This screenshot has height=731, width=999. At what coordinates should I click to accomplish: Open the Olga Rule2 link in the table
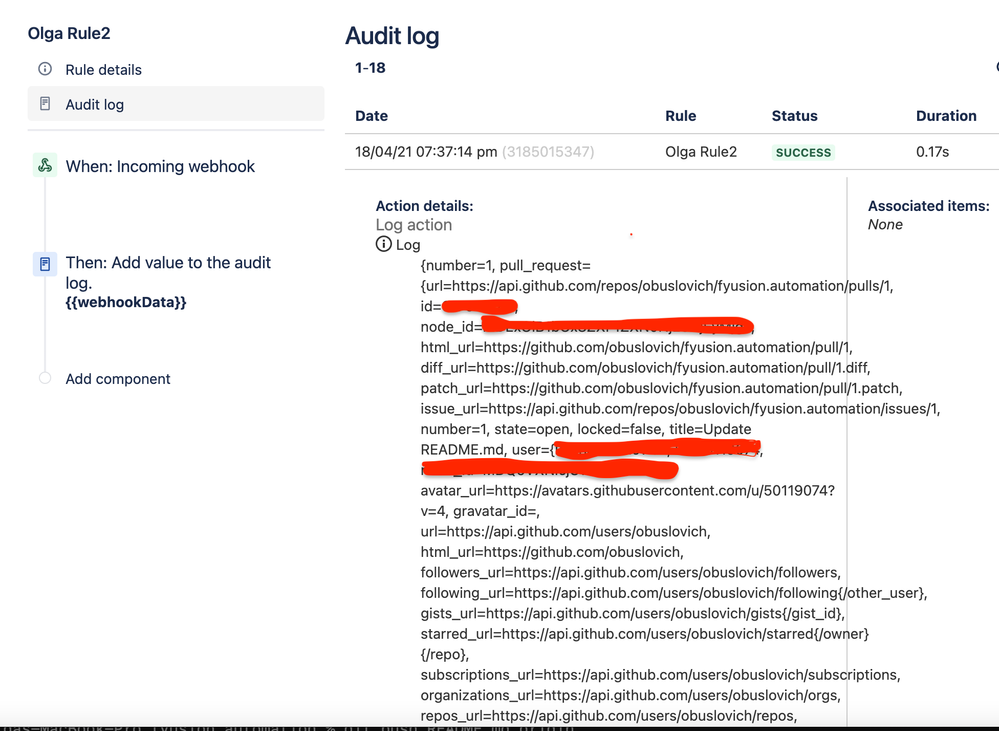[x=701, y=152]
